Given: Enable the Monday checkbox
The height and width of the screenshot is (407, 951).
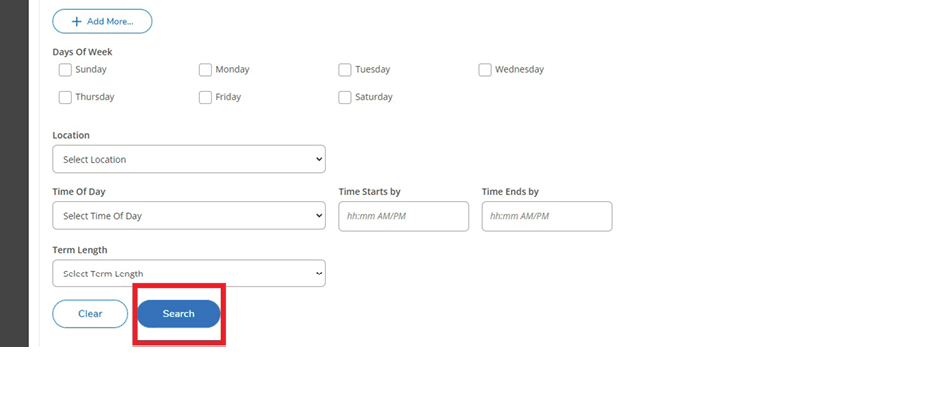Looking at the screenshot, I should [x=205, y=70].
